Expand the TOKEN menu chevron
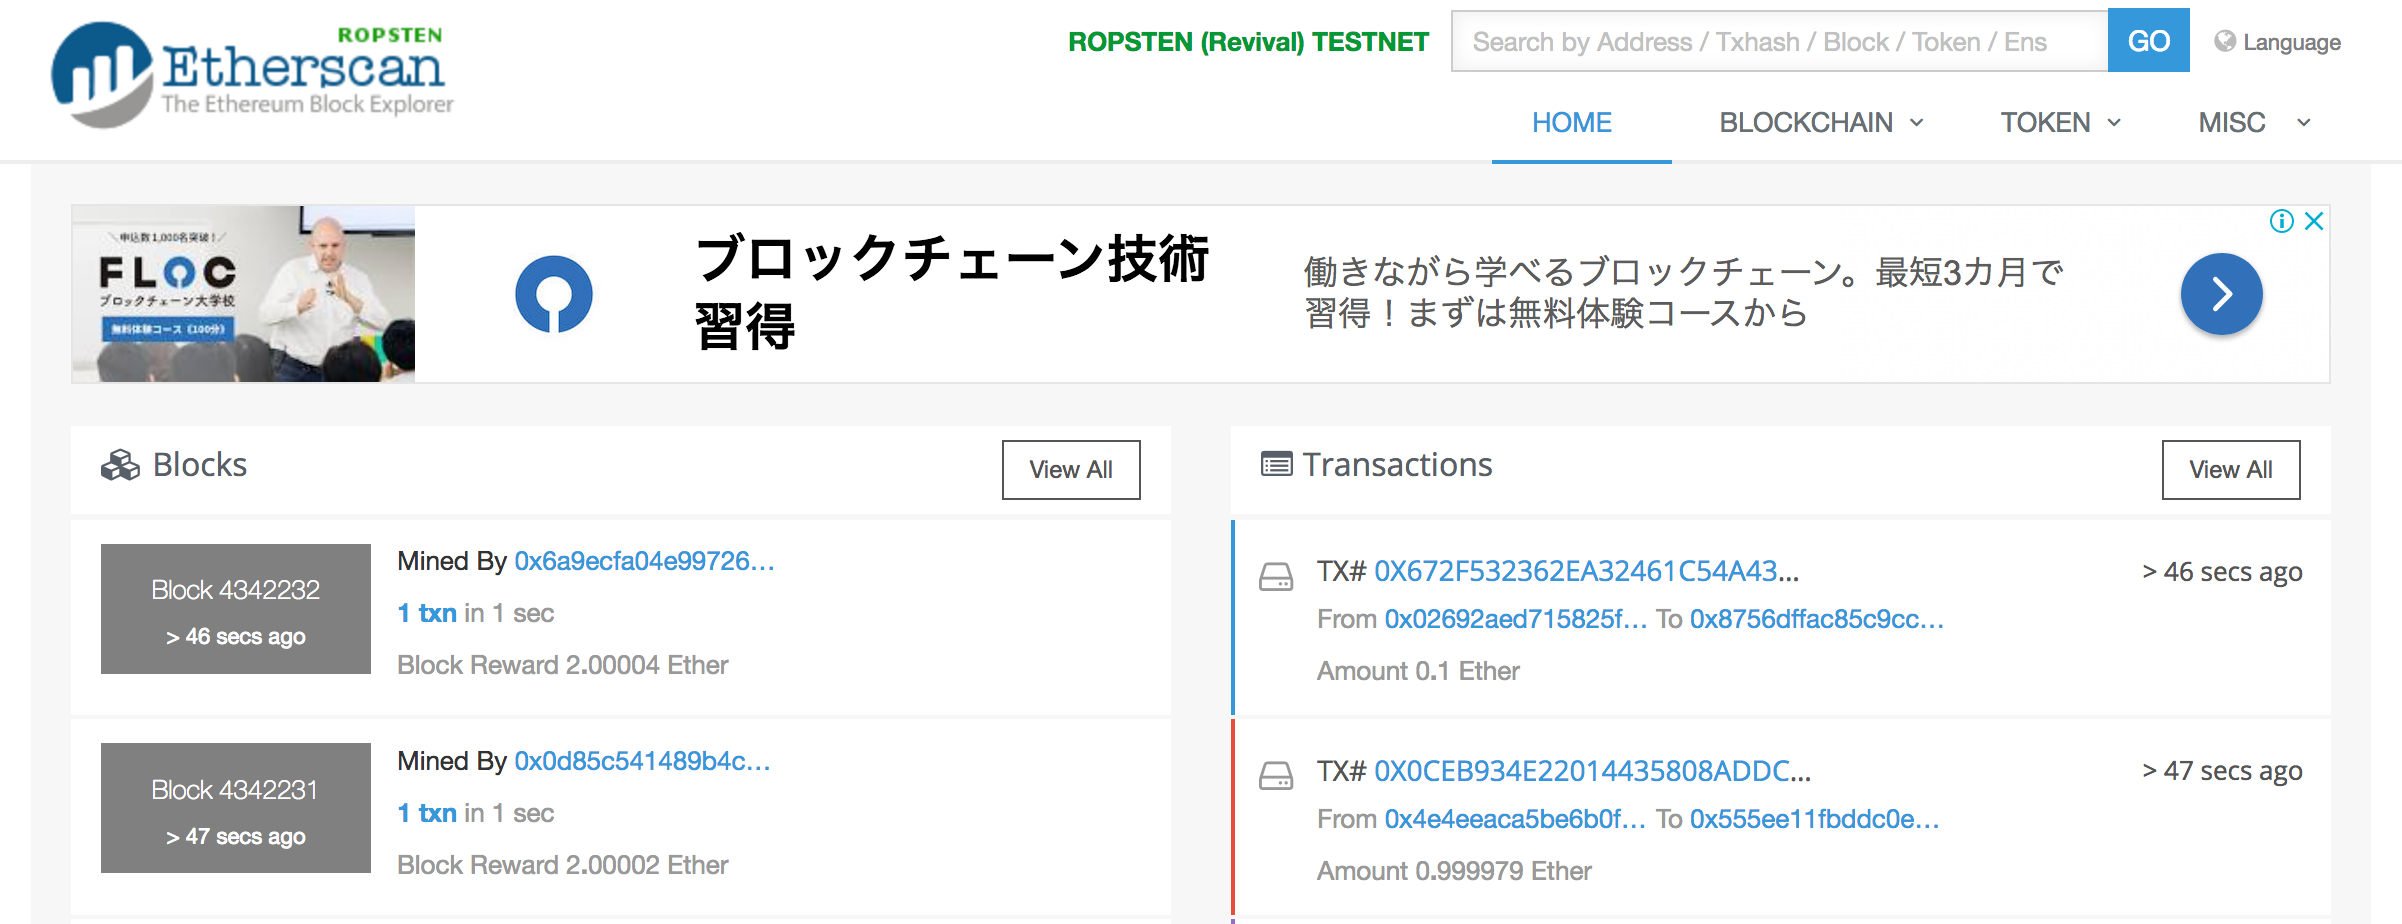 (2114, 123)
